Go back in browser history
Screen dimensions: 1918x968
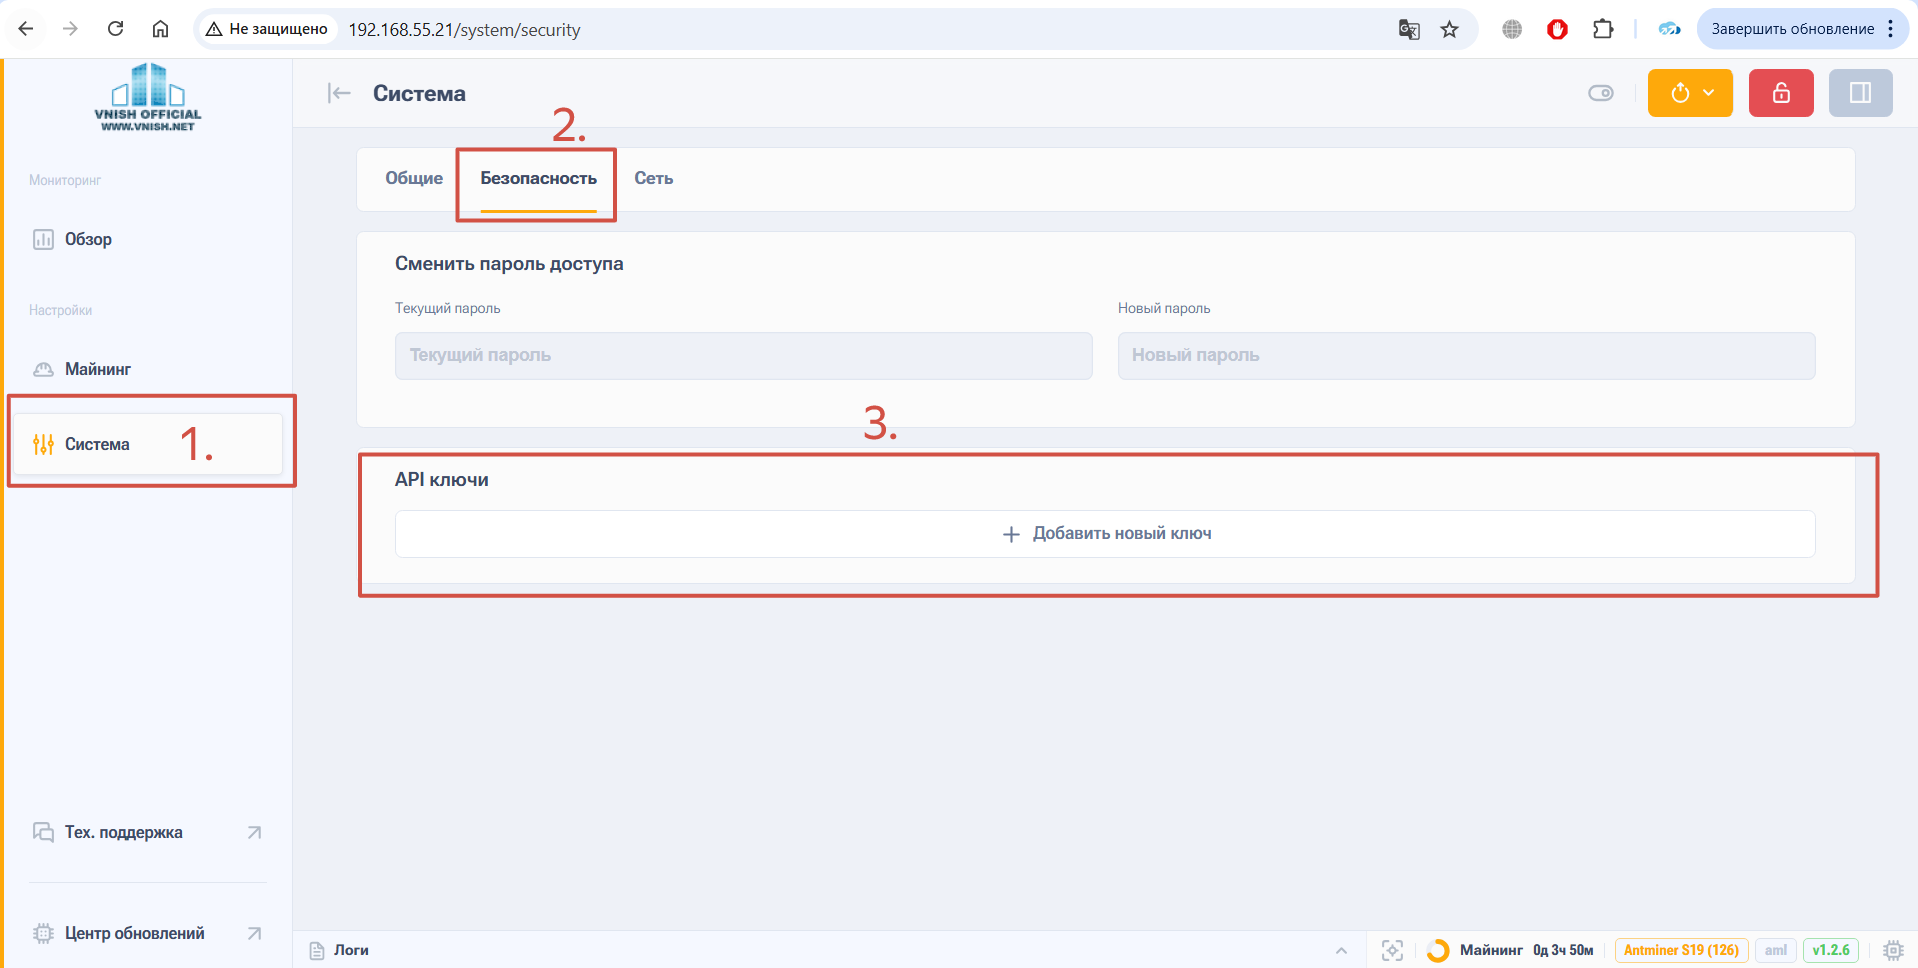tap(26, 29)
